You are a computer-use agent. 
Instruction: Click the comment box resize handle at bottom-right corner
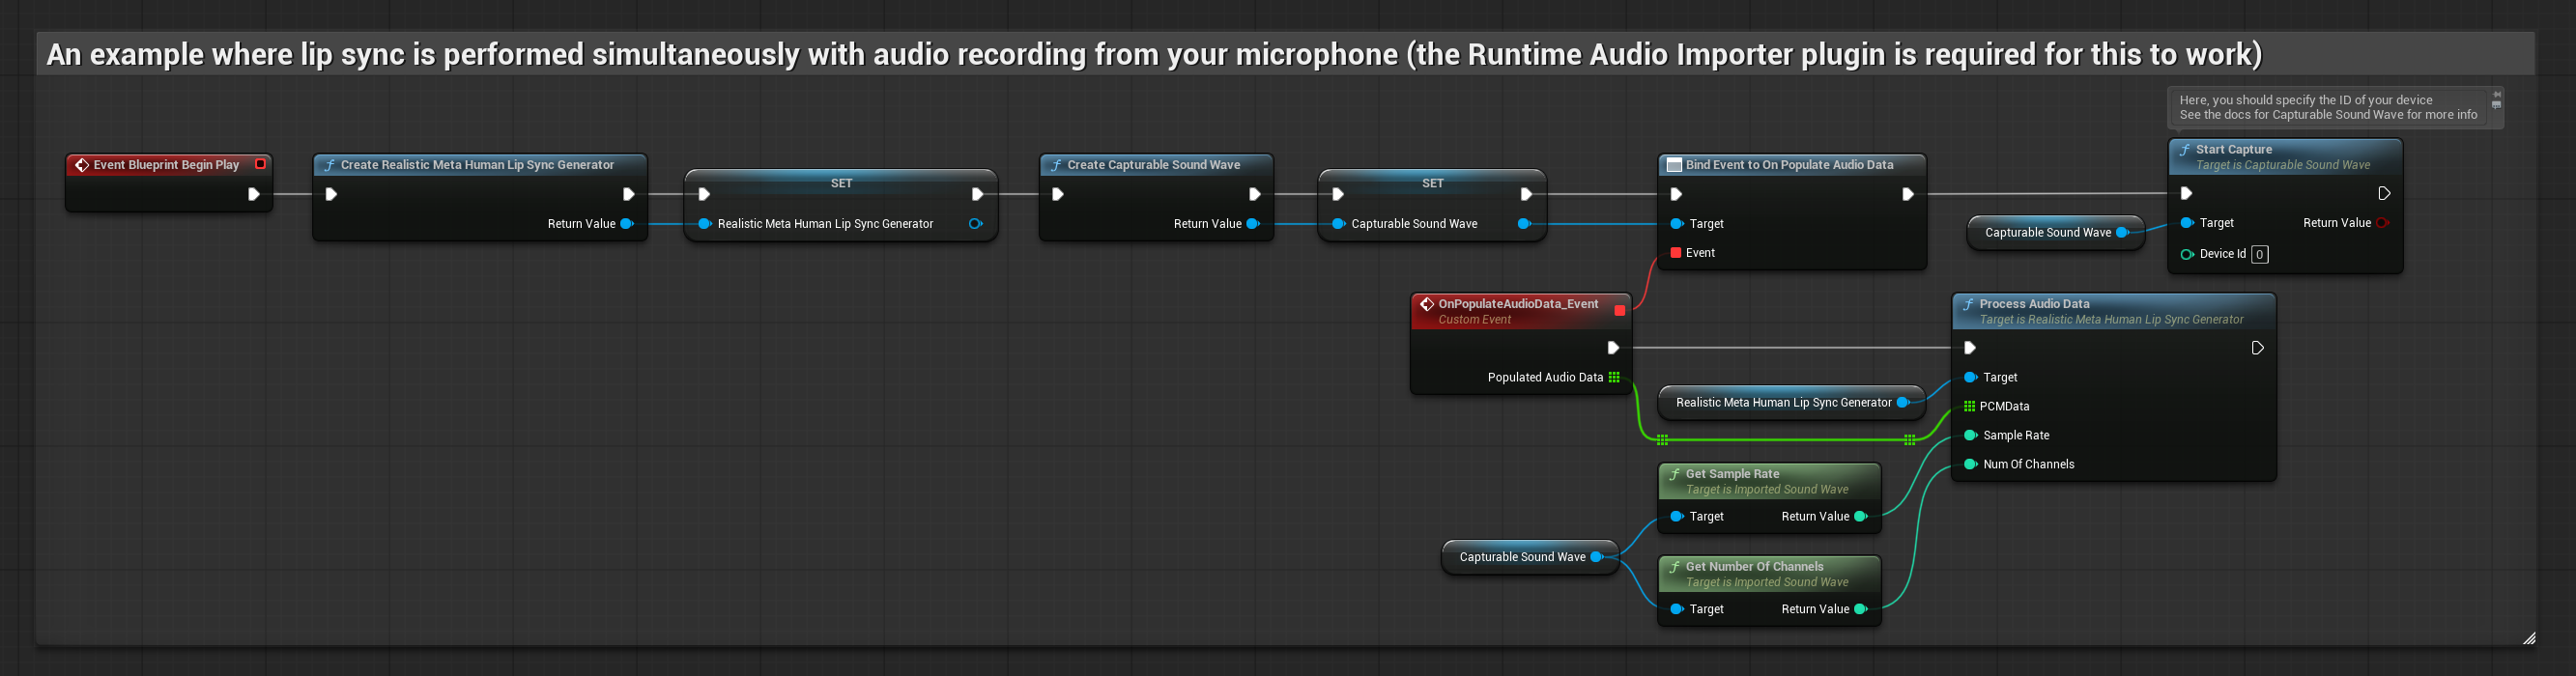pyautogui.click(x=2528, y=638)
